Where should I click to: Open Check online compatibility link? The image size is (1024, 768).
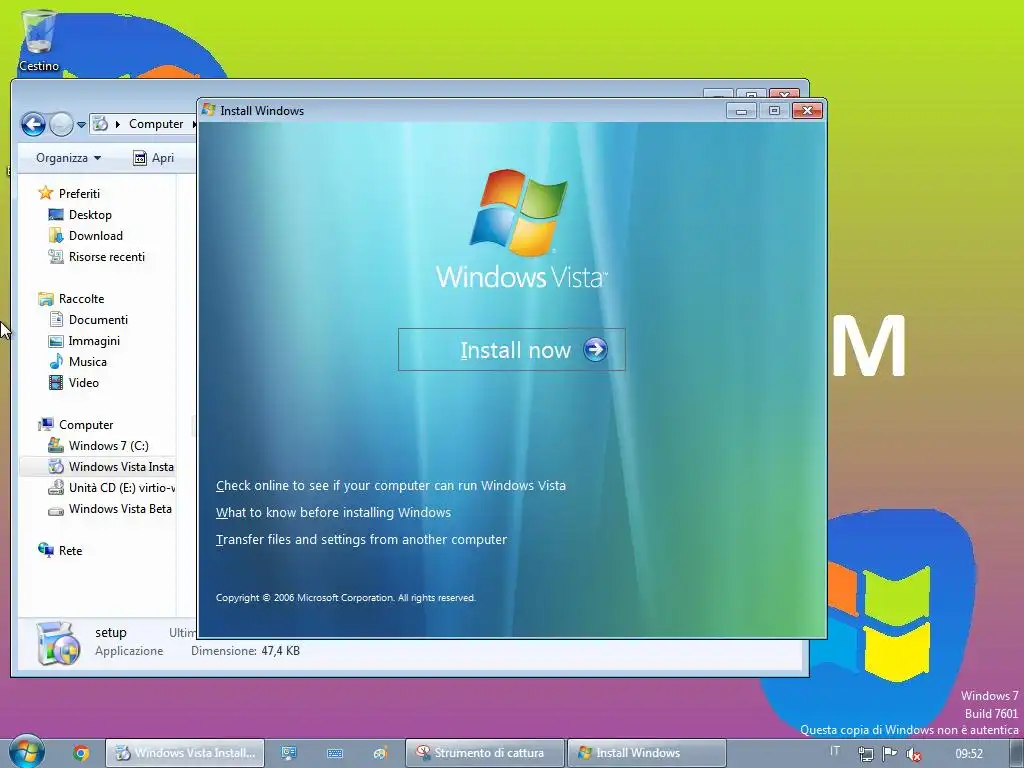coord(391,485)
